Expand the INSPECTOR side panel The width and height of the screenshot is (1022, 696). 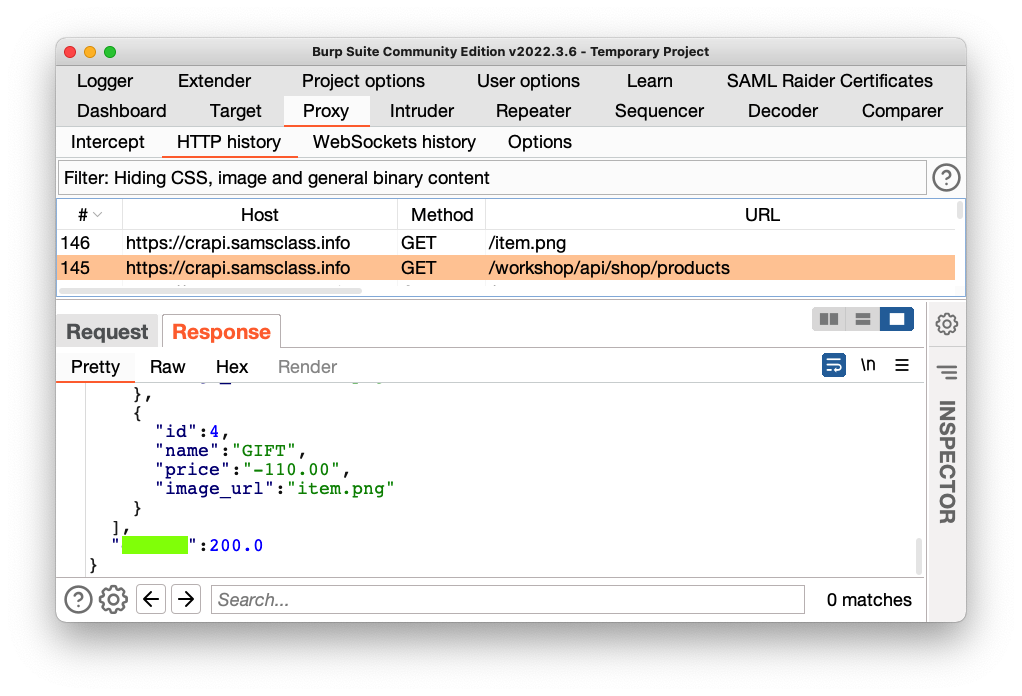coord(946,462)
